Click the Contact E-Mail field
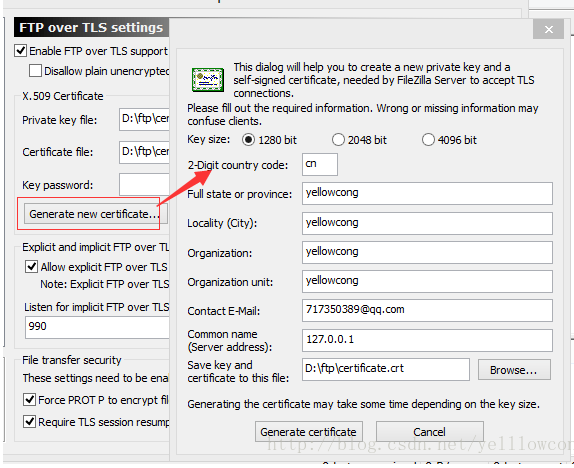The image size is (574, 468). (427, 310)
